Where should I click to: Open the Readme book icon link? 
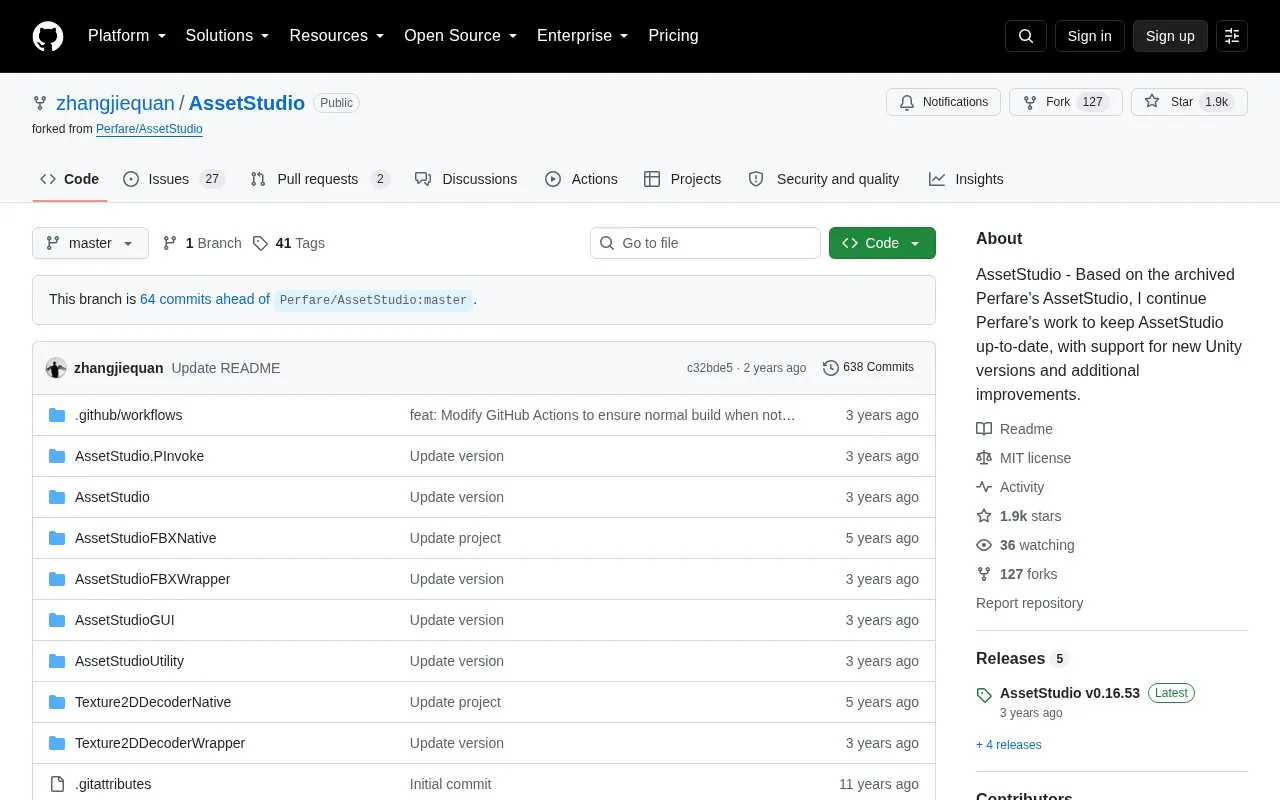tap(984, 429)
